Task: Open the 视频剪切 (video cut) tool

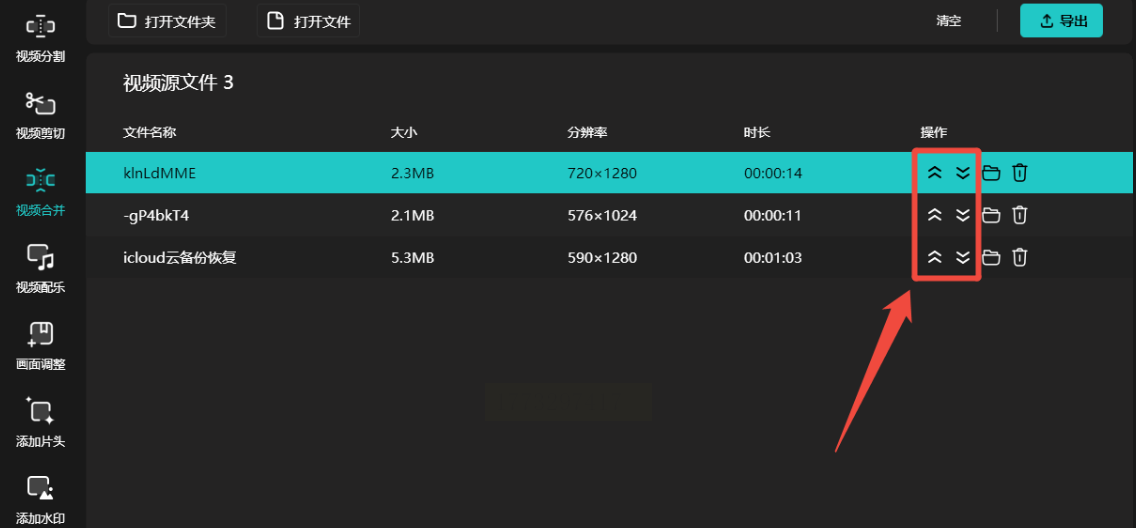Action: coord(40,115)
